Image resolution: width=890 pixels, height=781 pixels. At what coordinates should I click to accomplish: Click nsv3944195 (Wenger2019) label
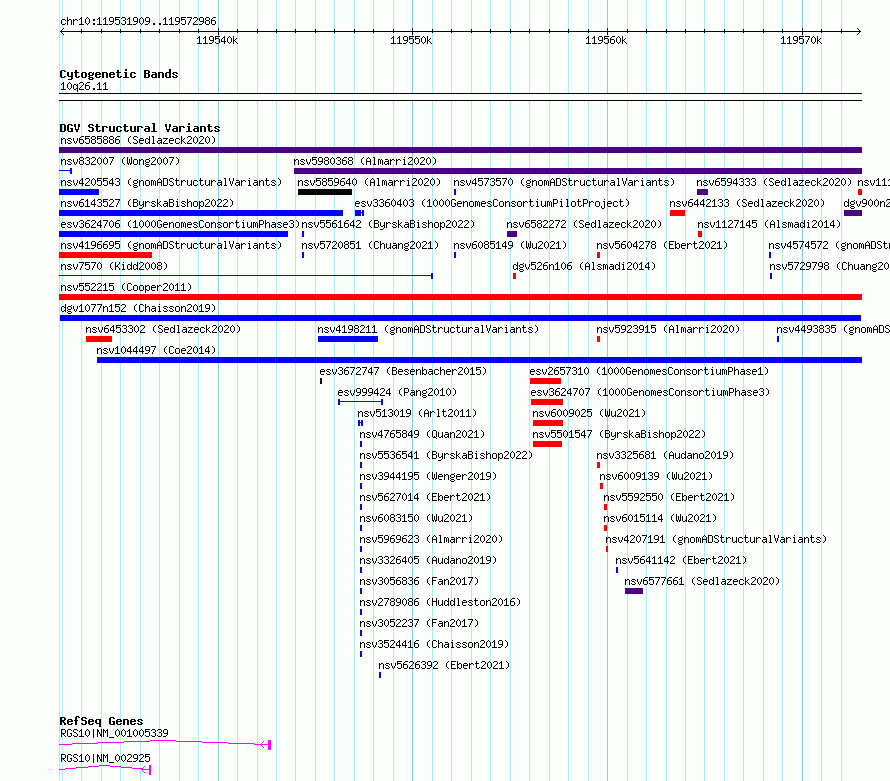428,476
